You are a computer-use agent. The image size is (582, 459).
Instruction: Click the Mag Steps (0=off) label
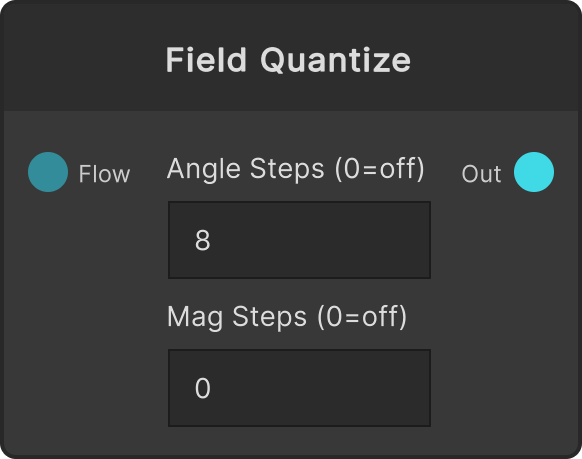tap(287, 317)
